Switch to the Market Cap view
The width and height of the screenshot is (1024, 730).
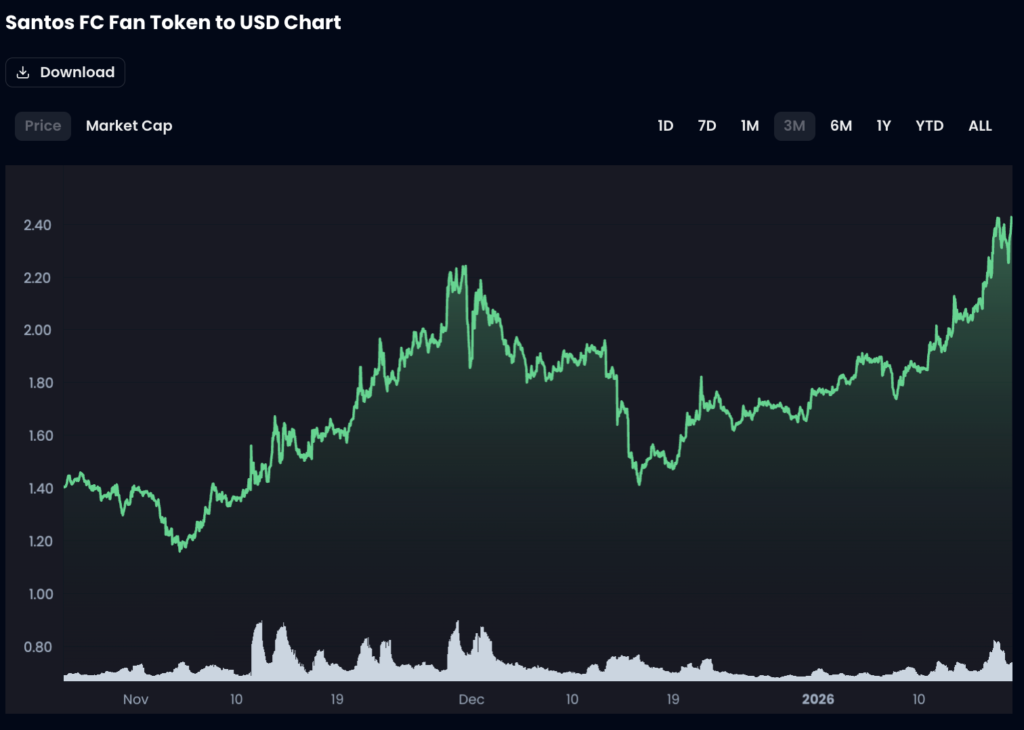pos(129,126)
